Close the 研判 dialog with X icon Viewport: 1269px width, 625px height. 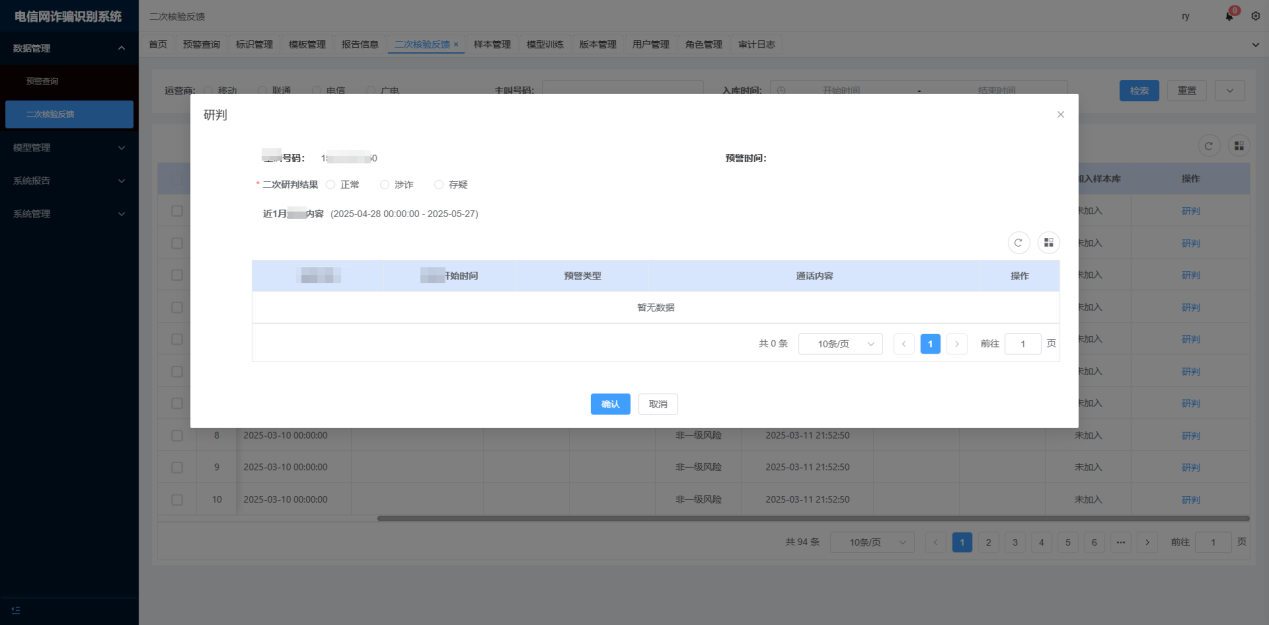[1060, 115]
